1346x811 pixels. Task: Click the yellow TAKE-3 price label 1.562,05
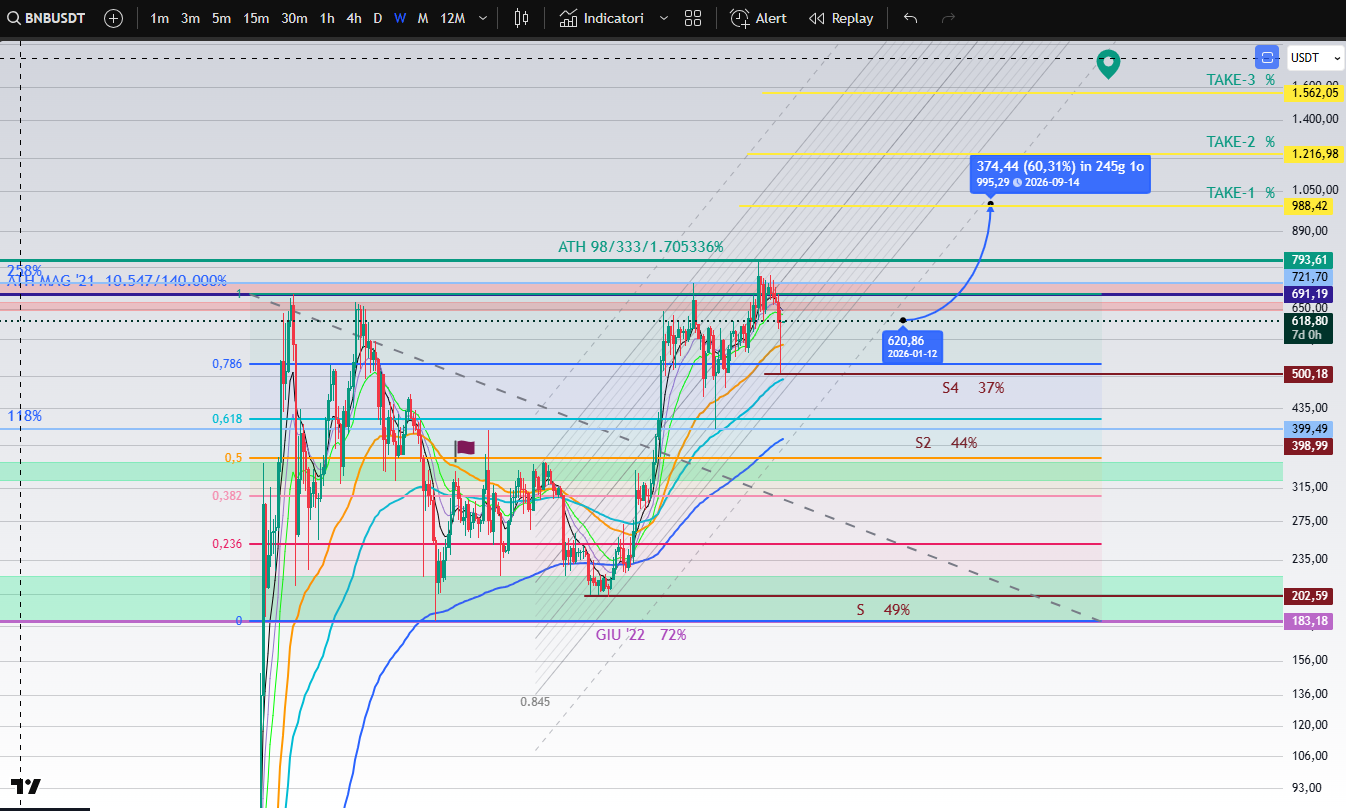click(1314, 92)
